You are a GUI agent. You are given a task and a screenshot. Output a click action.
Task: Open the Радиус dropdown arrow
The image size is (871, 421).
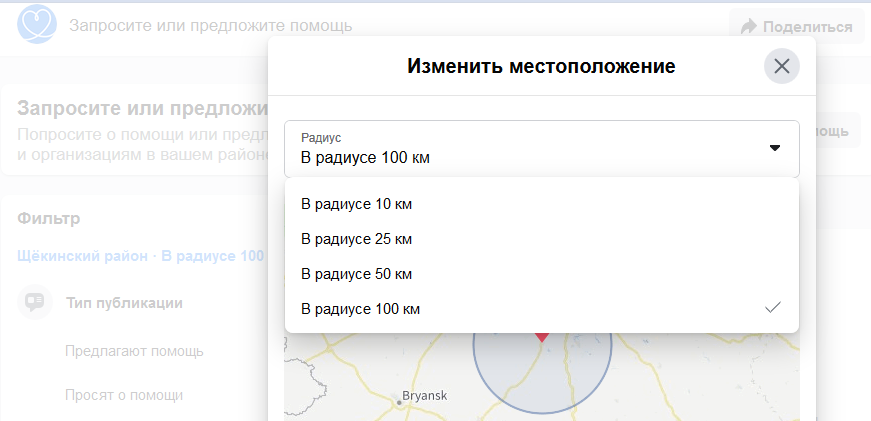pyautogui.click(x=775, y=148)
